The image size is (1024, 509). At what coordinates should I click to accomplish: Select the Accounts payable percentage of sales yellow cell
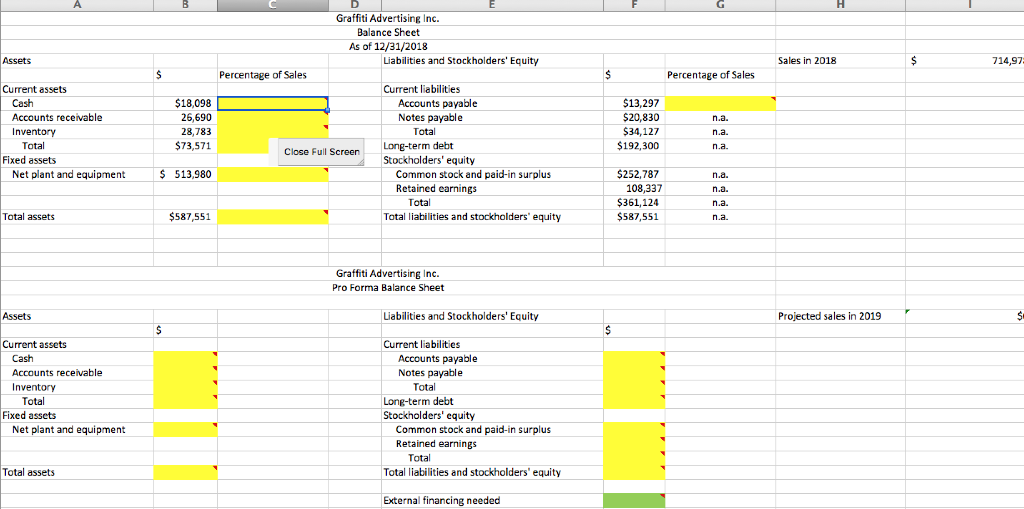coord(721,103)
